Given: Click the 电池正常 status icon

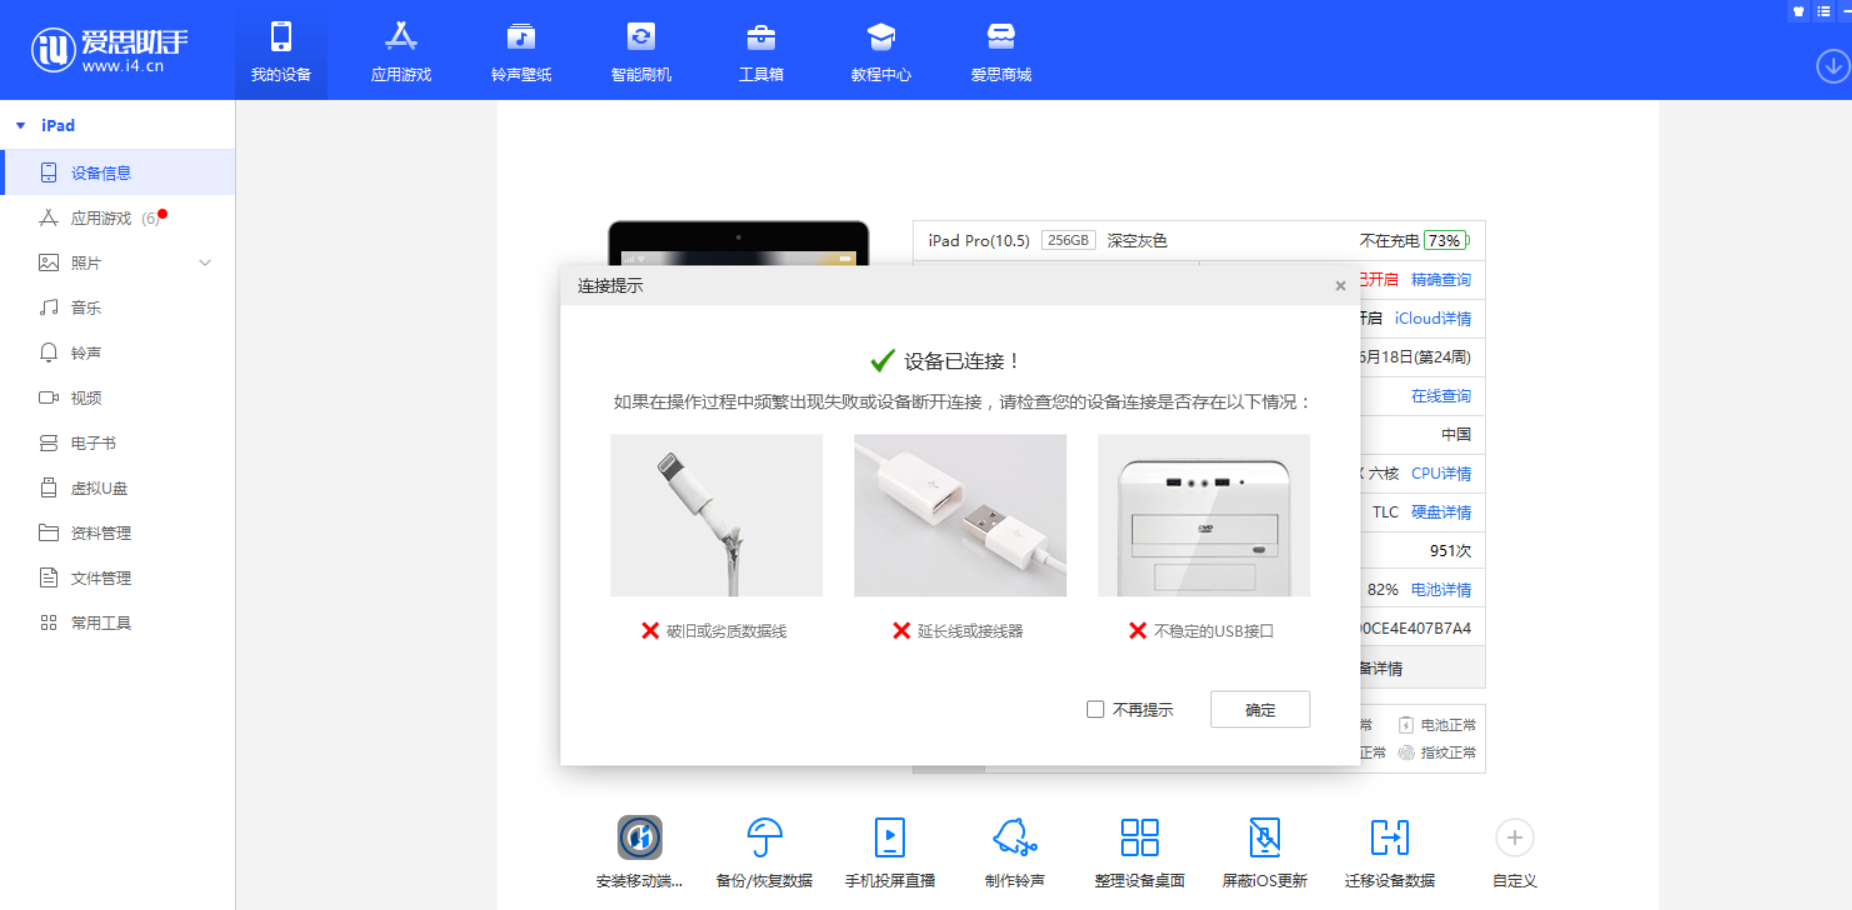Looking at the screenshot, I should tap(1406, 725).
